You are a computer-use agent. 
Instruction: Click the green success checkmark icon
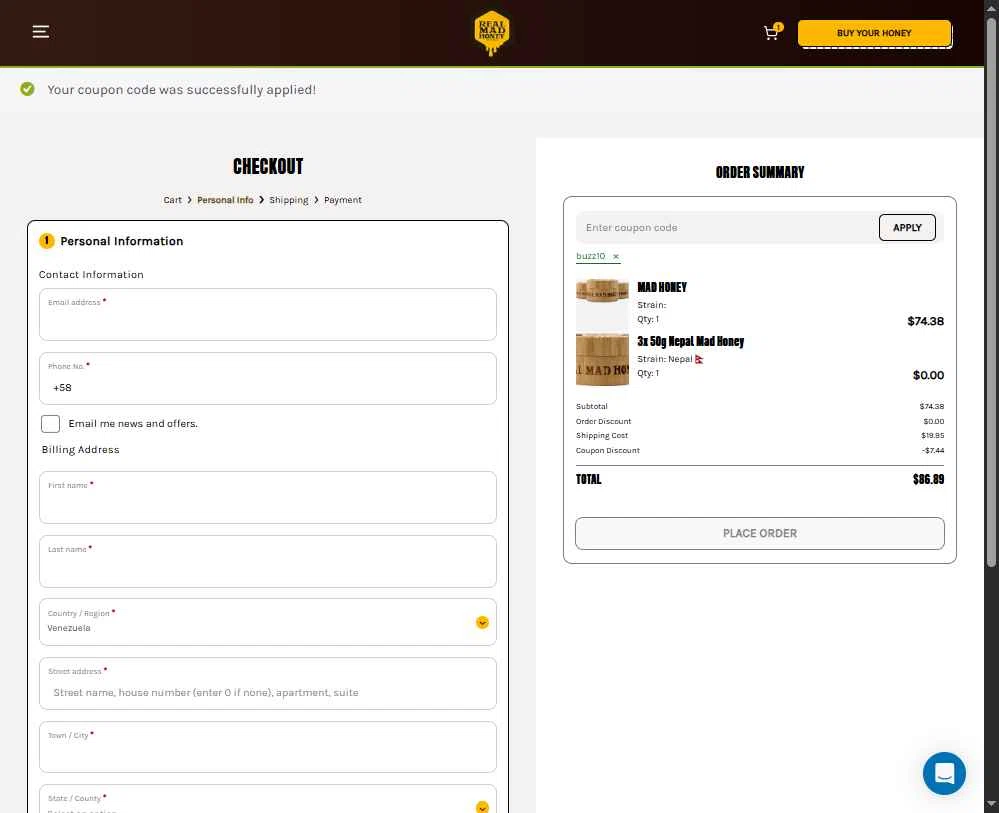coord(27,89)
